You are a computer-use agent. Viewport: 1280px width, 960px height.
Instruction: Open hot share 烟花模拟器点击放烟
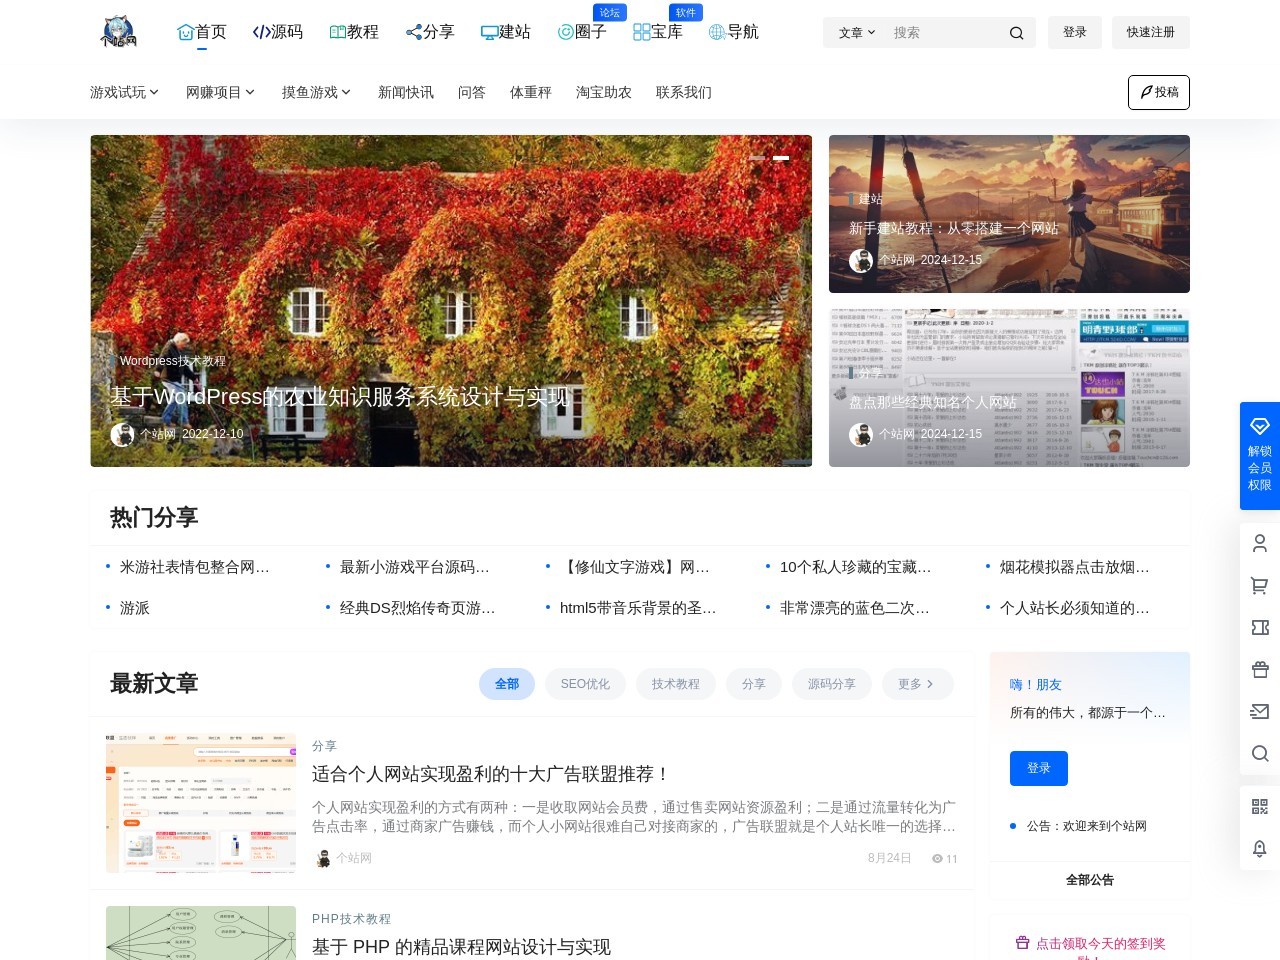[x=1075, y=567]
